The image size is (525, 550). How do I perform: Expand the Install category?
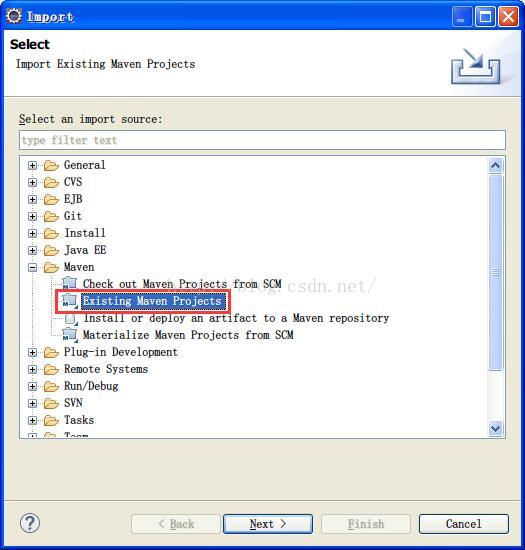32,233
